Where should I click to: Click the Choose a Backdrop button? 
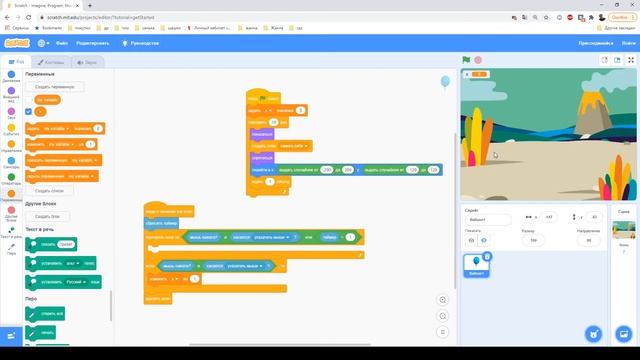click(623, 334)
